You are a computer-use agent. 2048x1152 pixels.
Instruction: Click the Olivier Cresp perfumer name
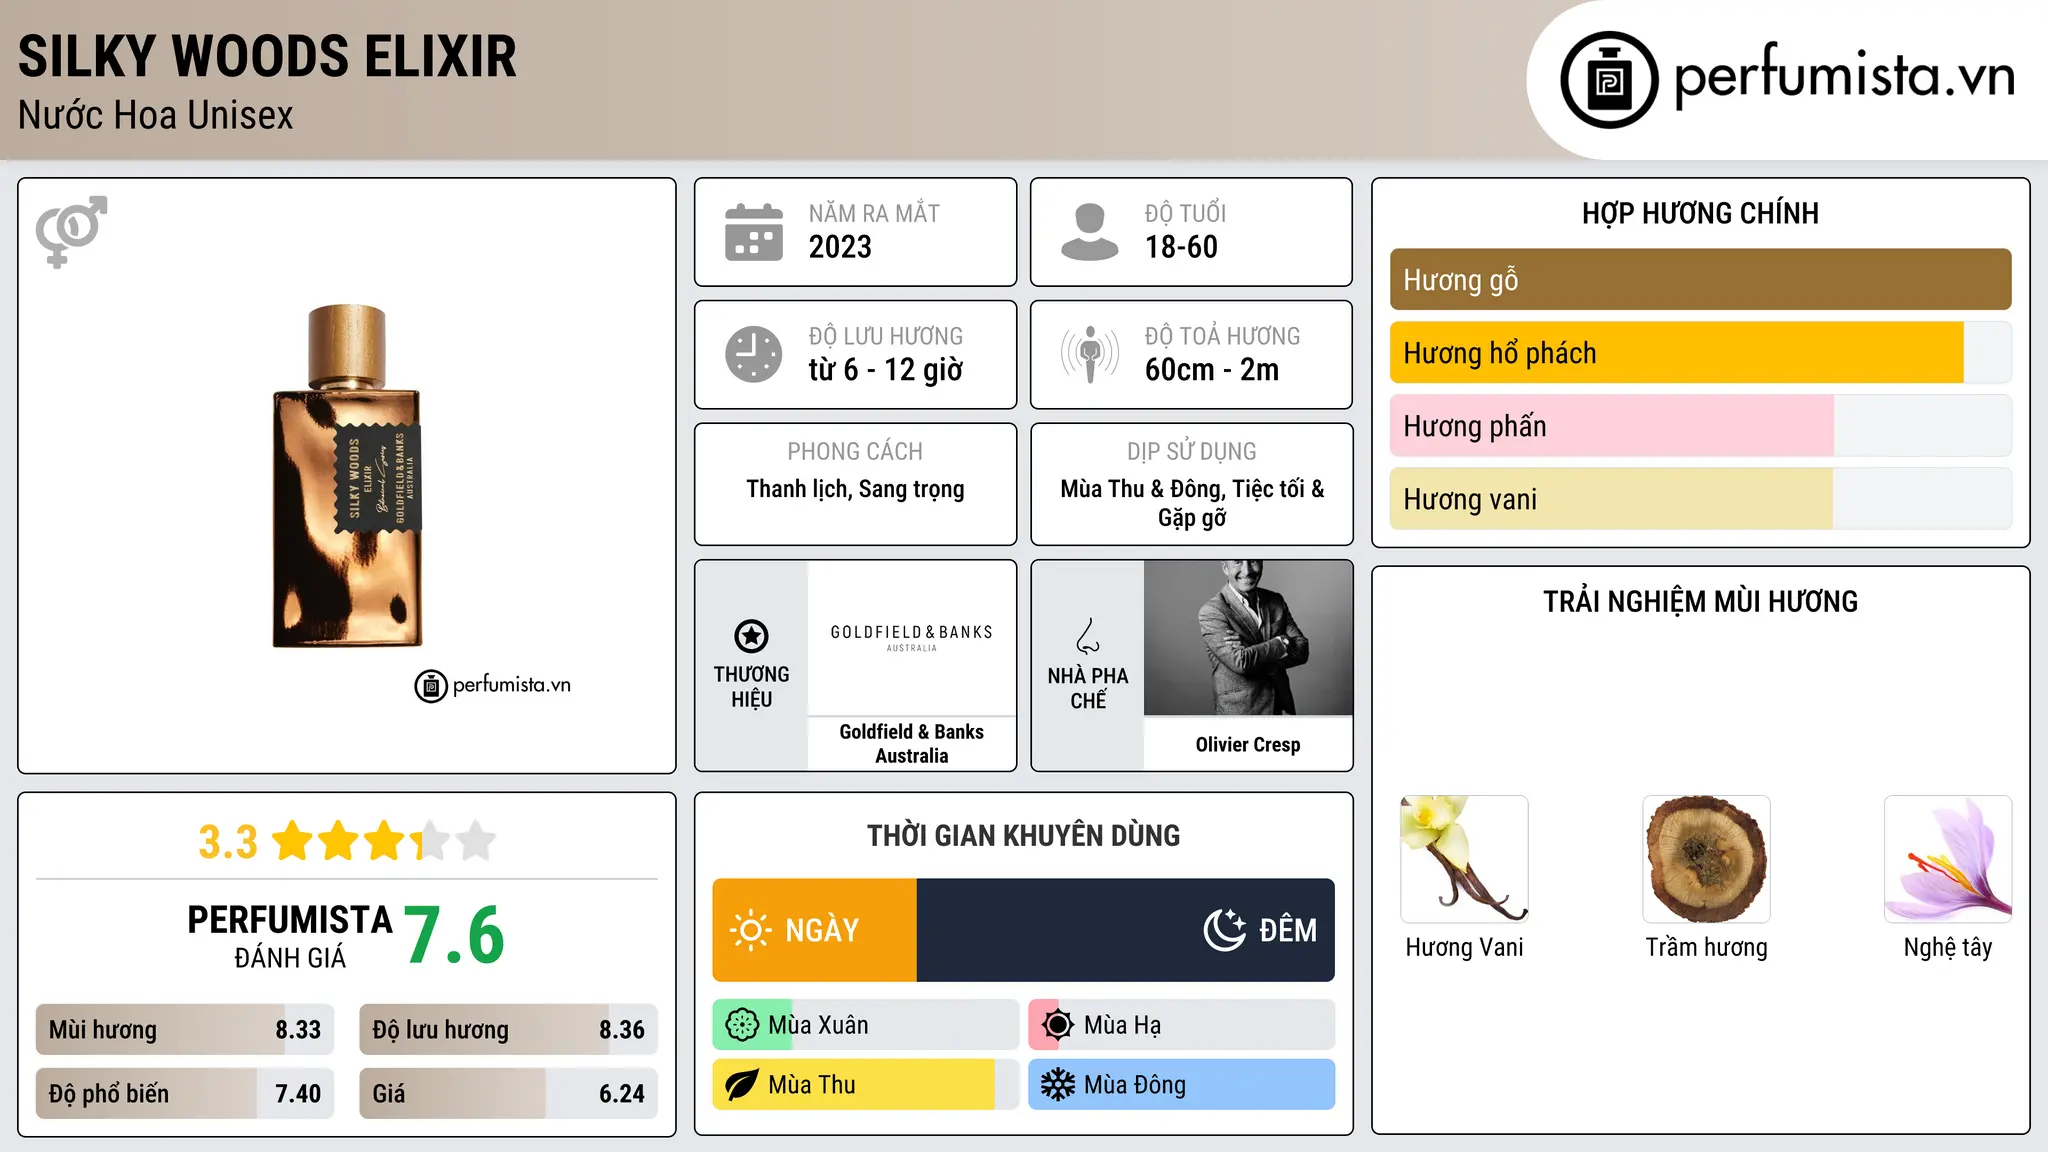(x=1248, y=745)
